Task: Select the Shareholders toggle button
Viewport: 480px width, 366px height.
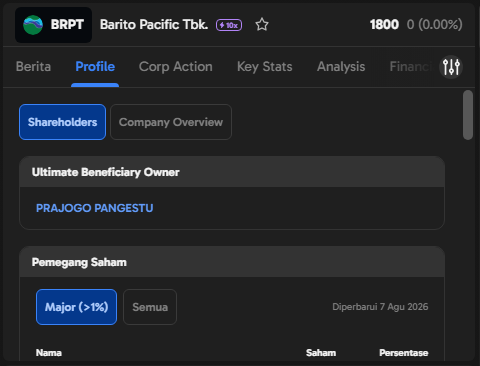Action: click(x=62, y=122)
